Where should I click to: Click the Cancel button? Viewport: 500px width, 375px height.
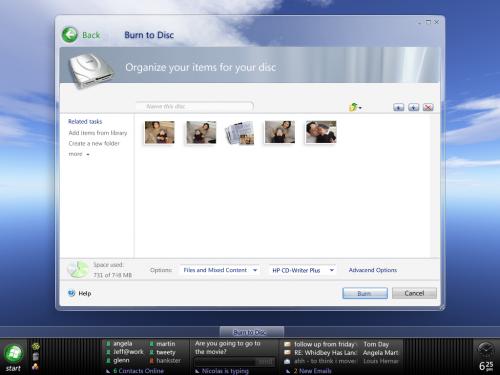[x=414, y=293]
